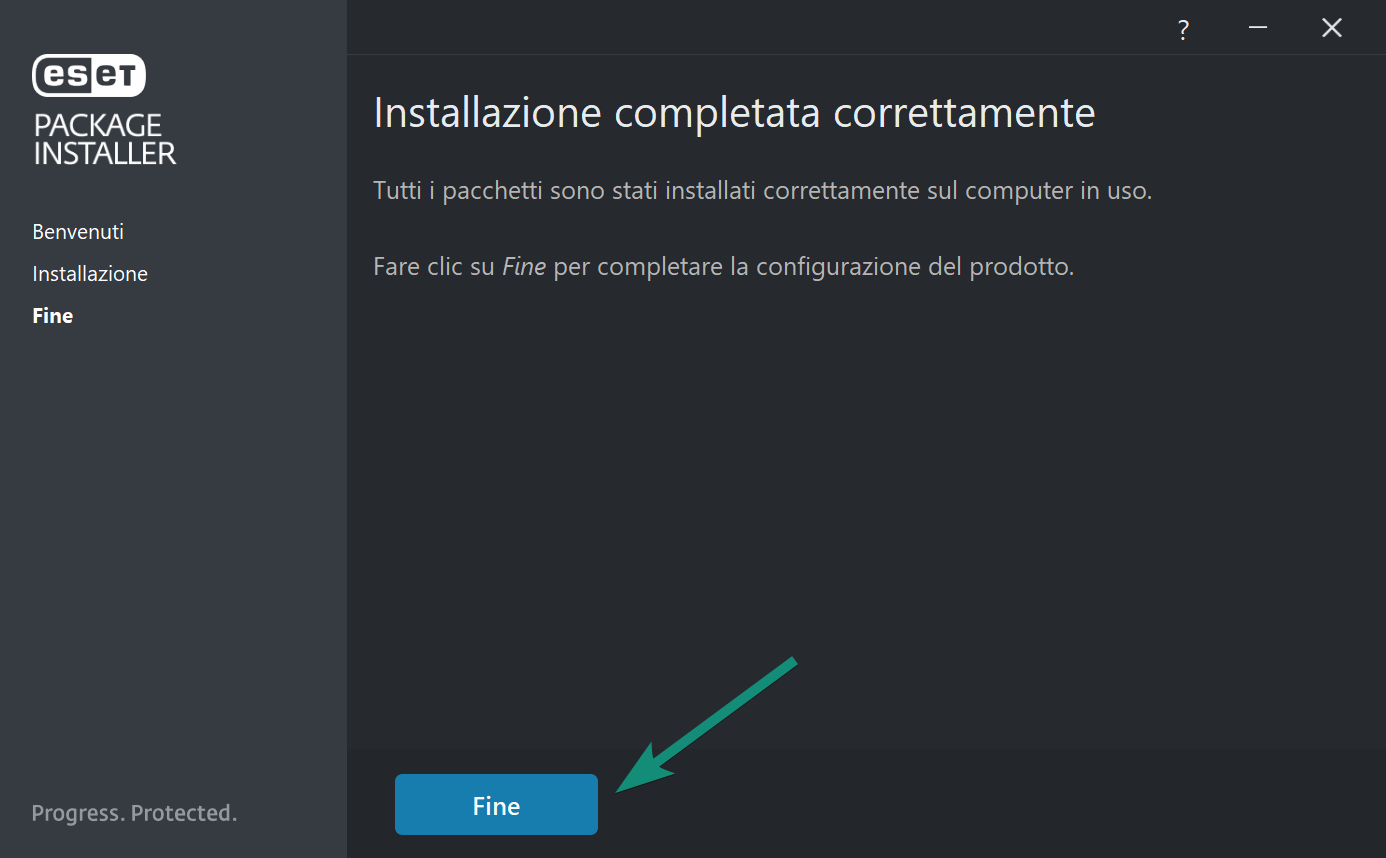1386x858 pixels.
Task: Click the word PACKAGE under the logo
Action: click(x=97, y=125)
